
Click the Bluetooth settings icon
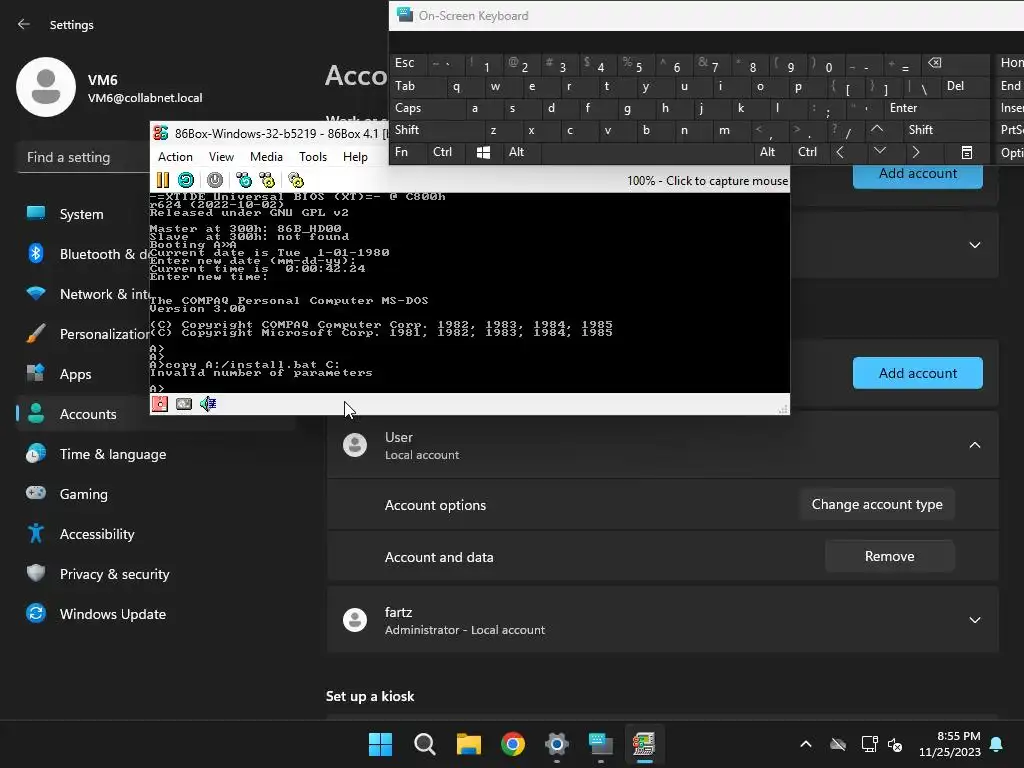pyautogui.click(x=36, y=253)
